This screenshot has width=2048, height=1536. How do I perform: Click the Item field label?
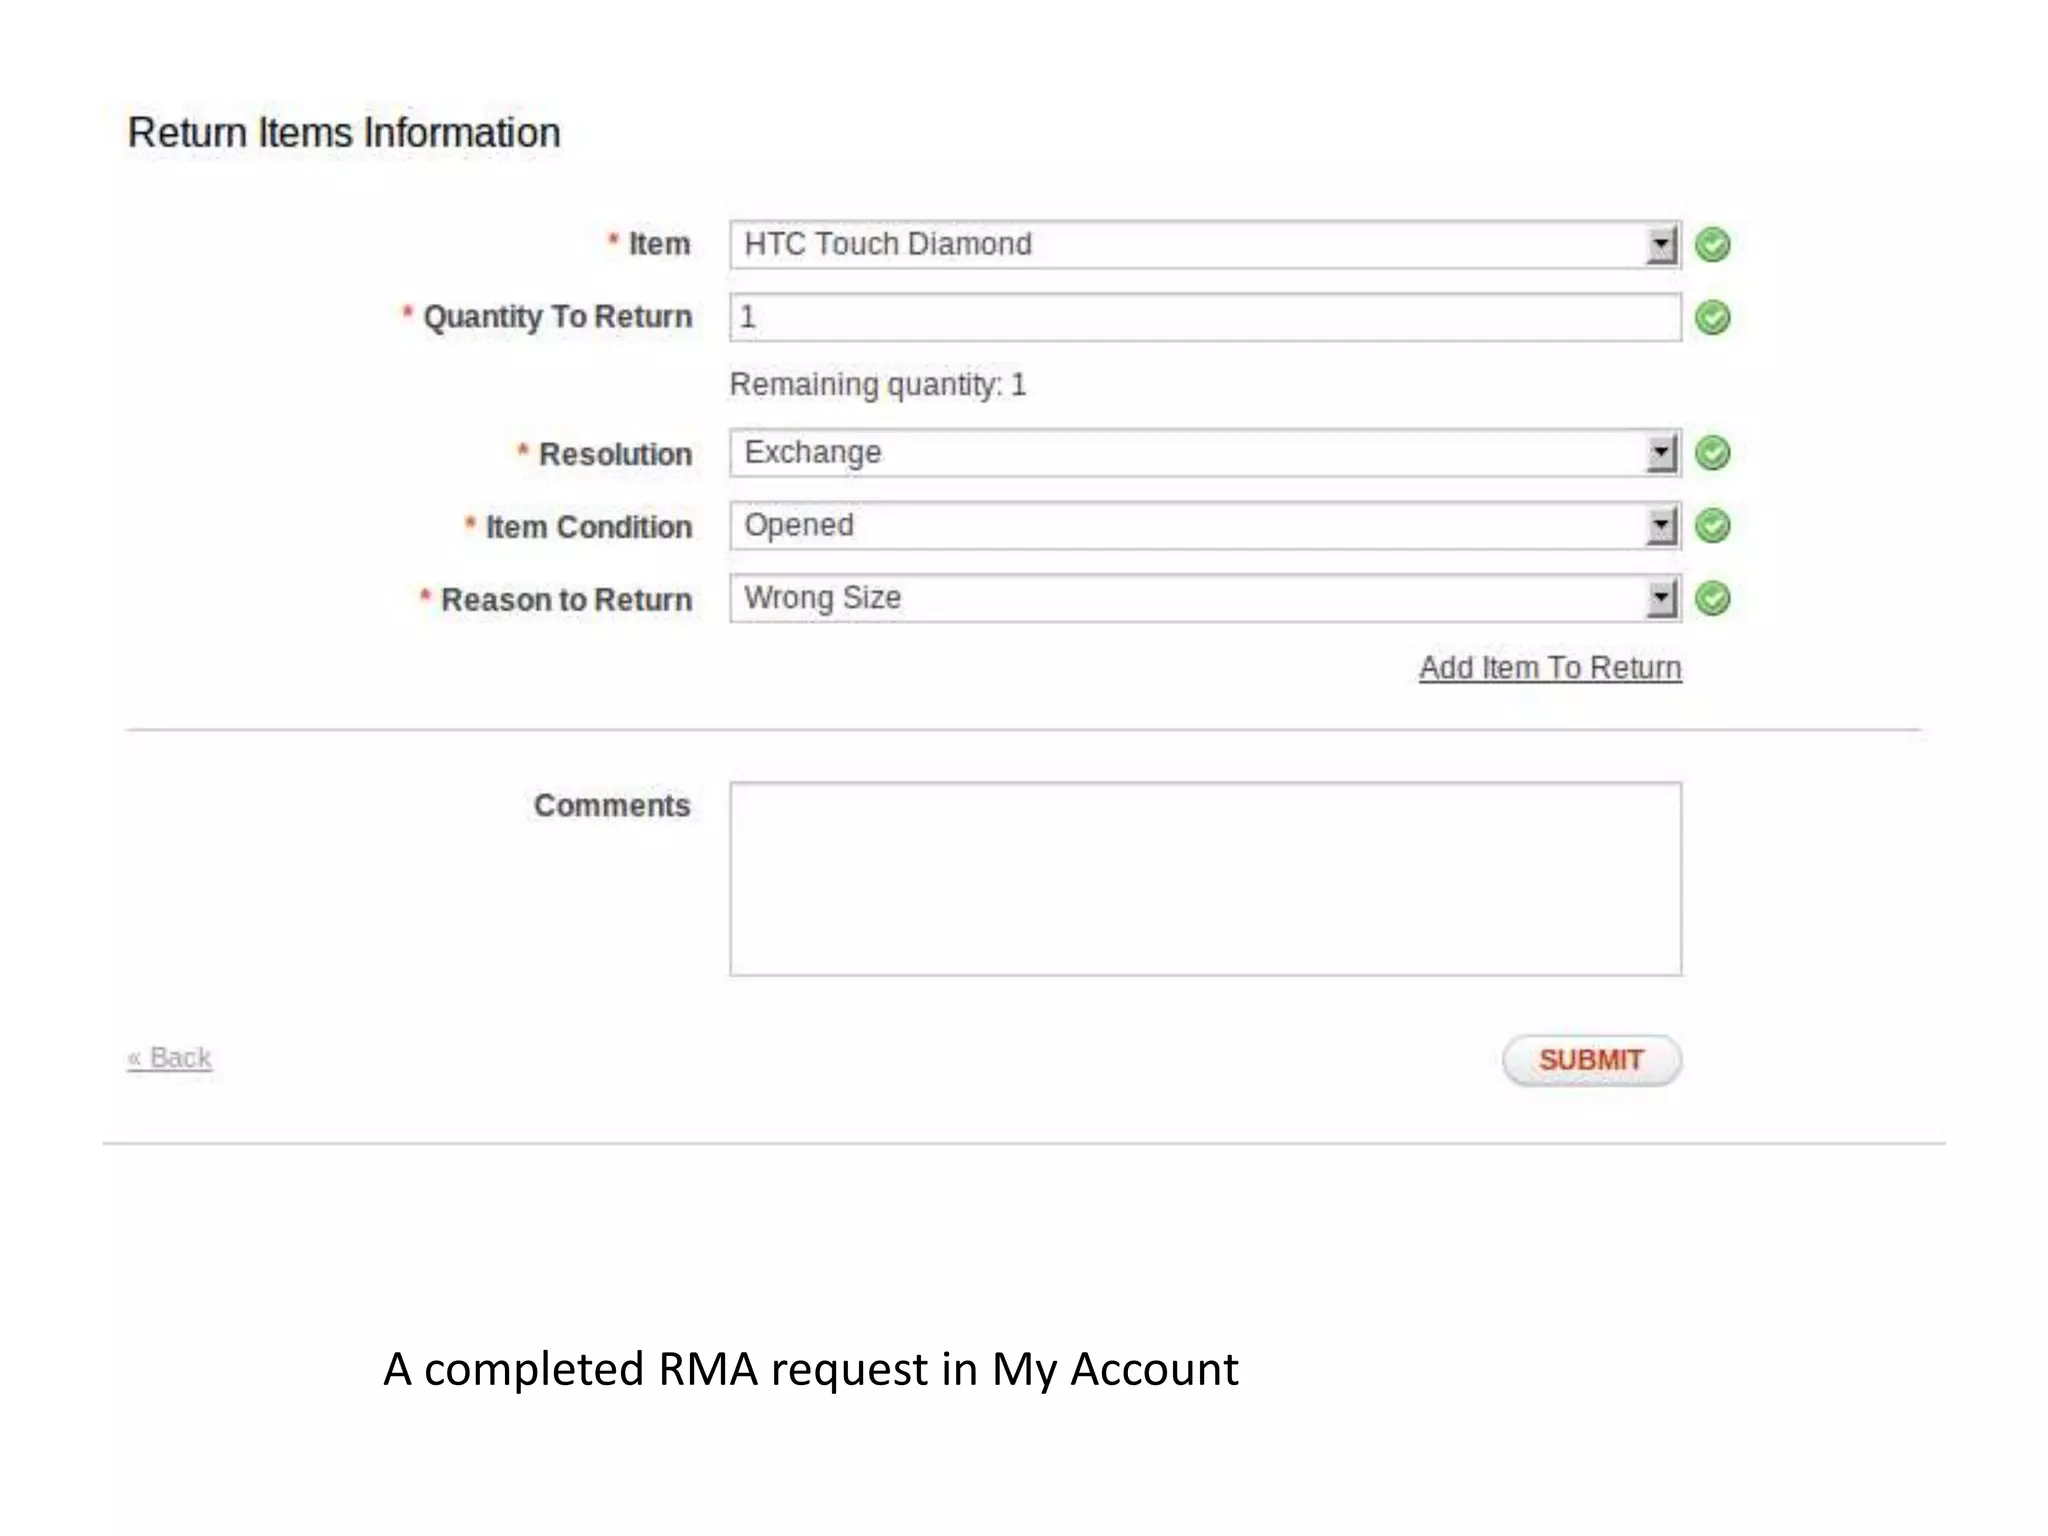click(x=659, y=244)
